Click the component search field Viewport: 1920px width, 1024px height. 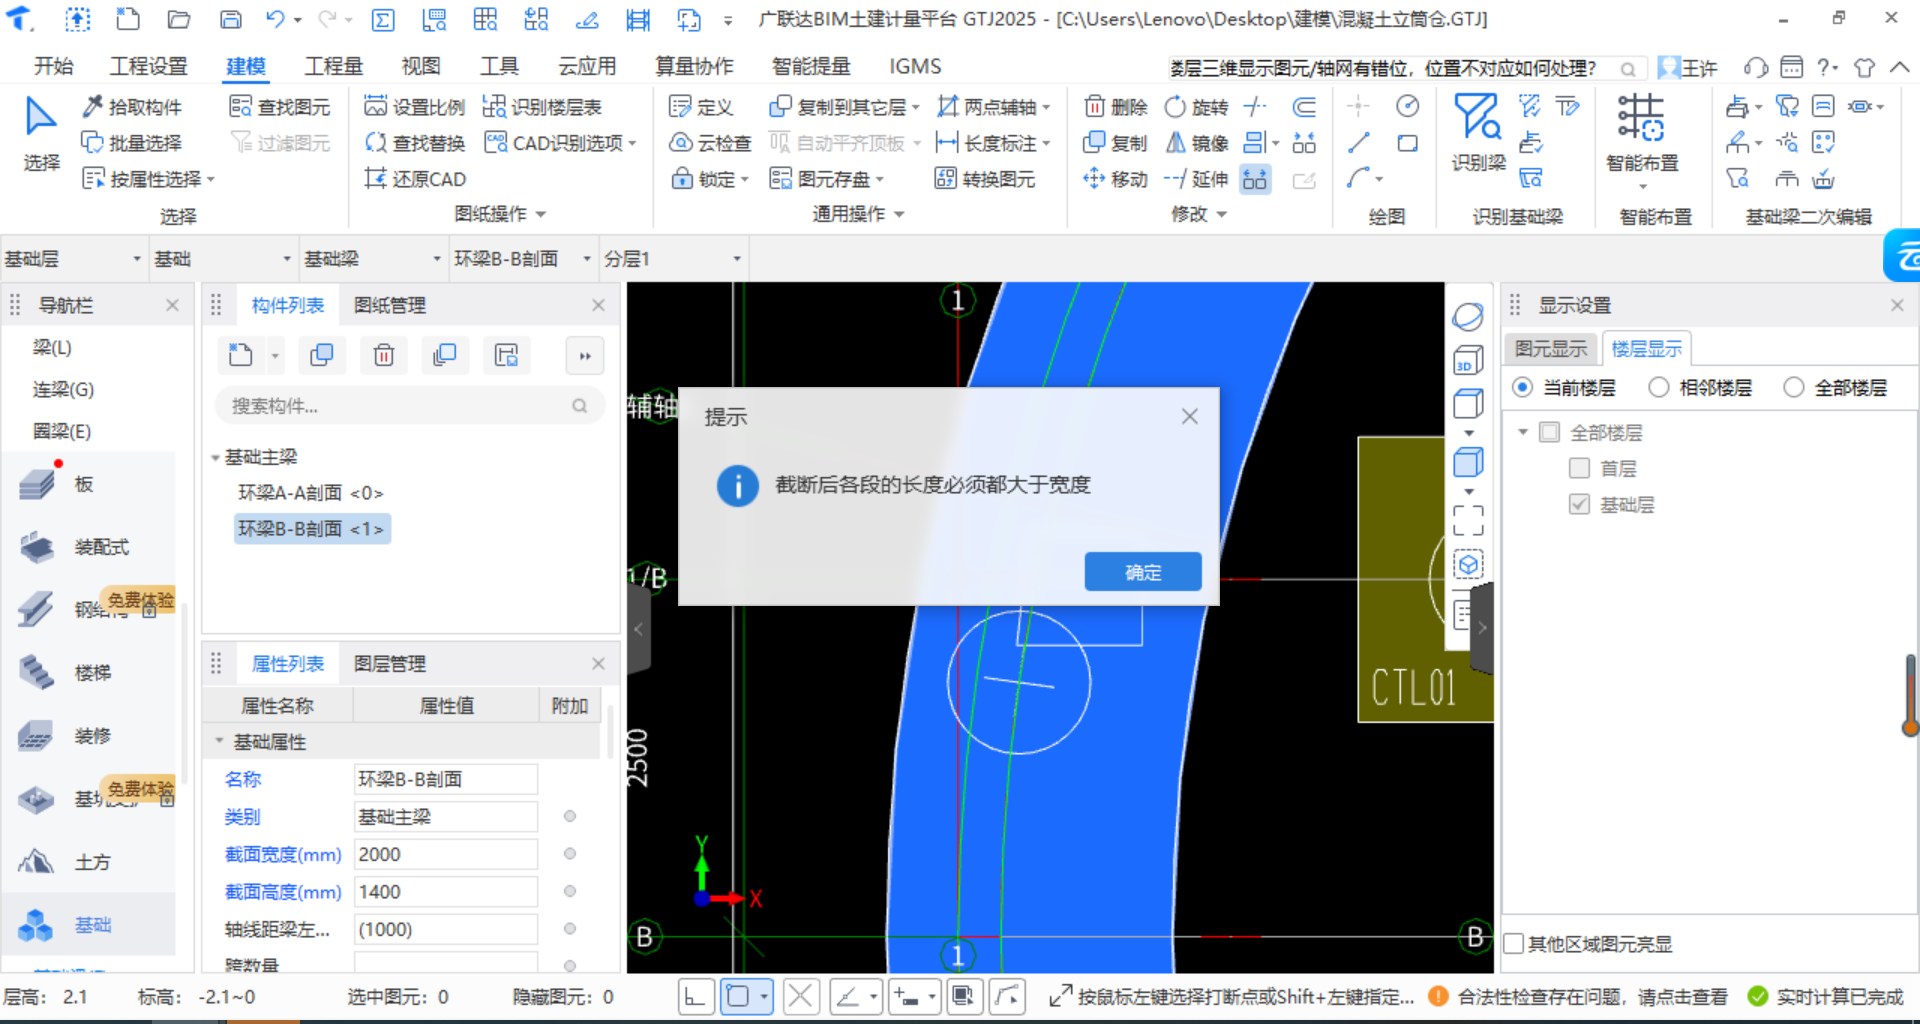408,405
